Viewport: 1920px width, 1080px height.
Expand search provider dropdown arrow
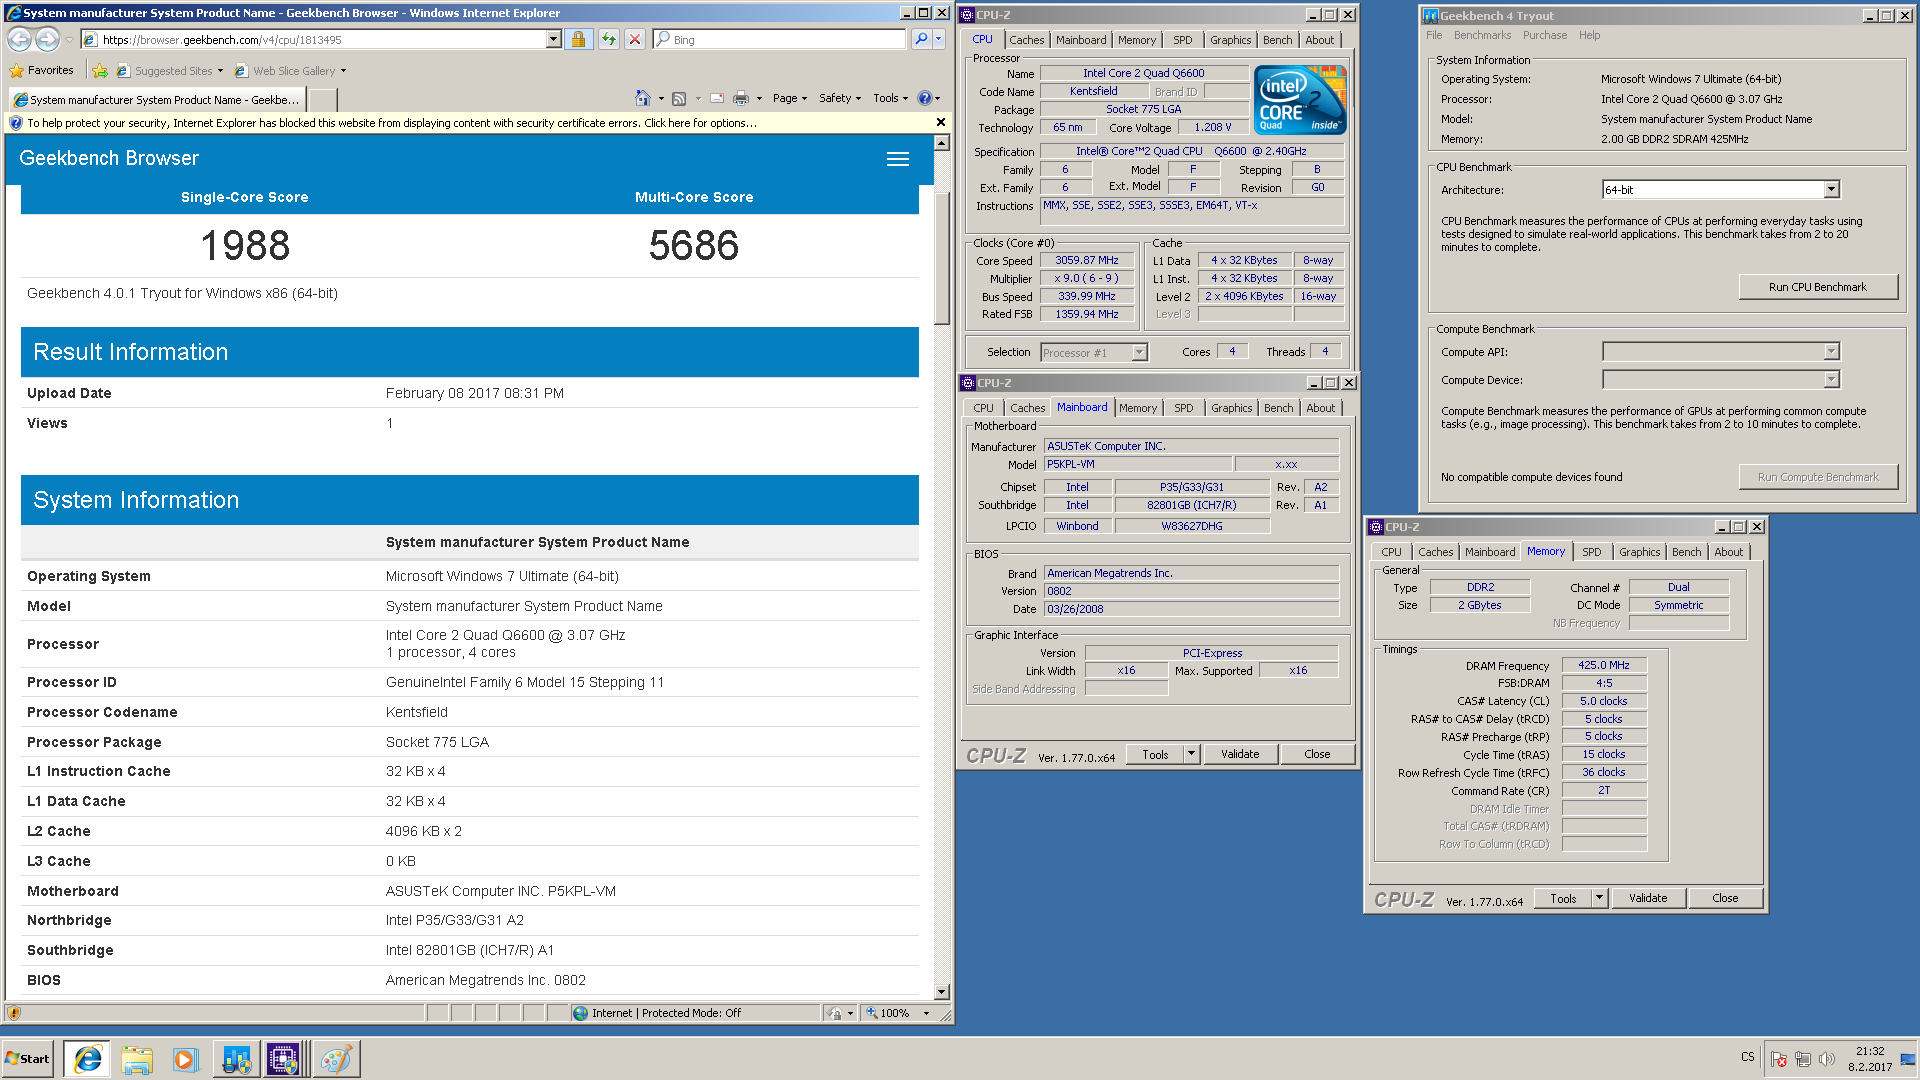(x=939, y=39)
